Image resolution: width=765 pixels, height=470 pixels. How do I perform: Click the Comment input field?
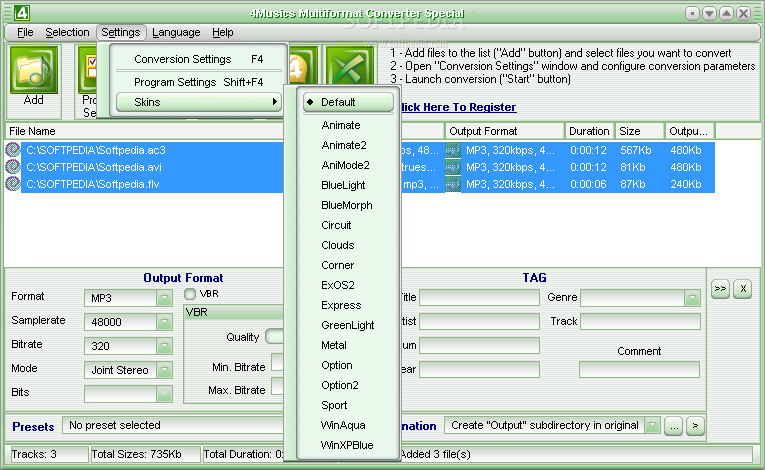[639, 369]
